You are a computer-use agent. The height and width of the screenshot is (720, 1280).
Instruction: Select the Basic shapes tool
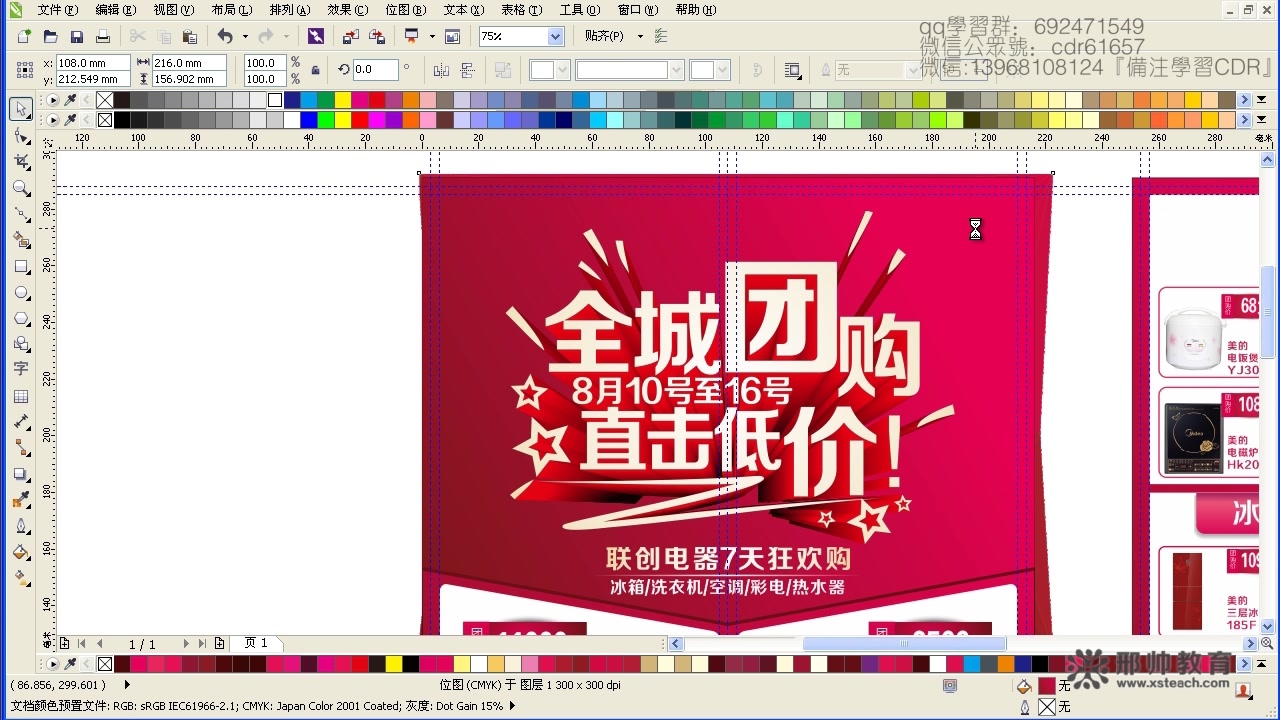(x=20, y=344)
